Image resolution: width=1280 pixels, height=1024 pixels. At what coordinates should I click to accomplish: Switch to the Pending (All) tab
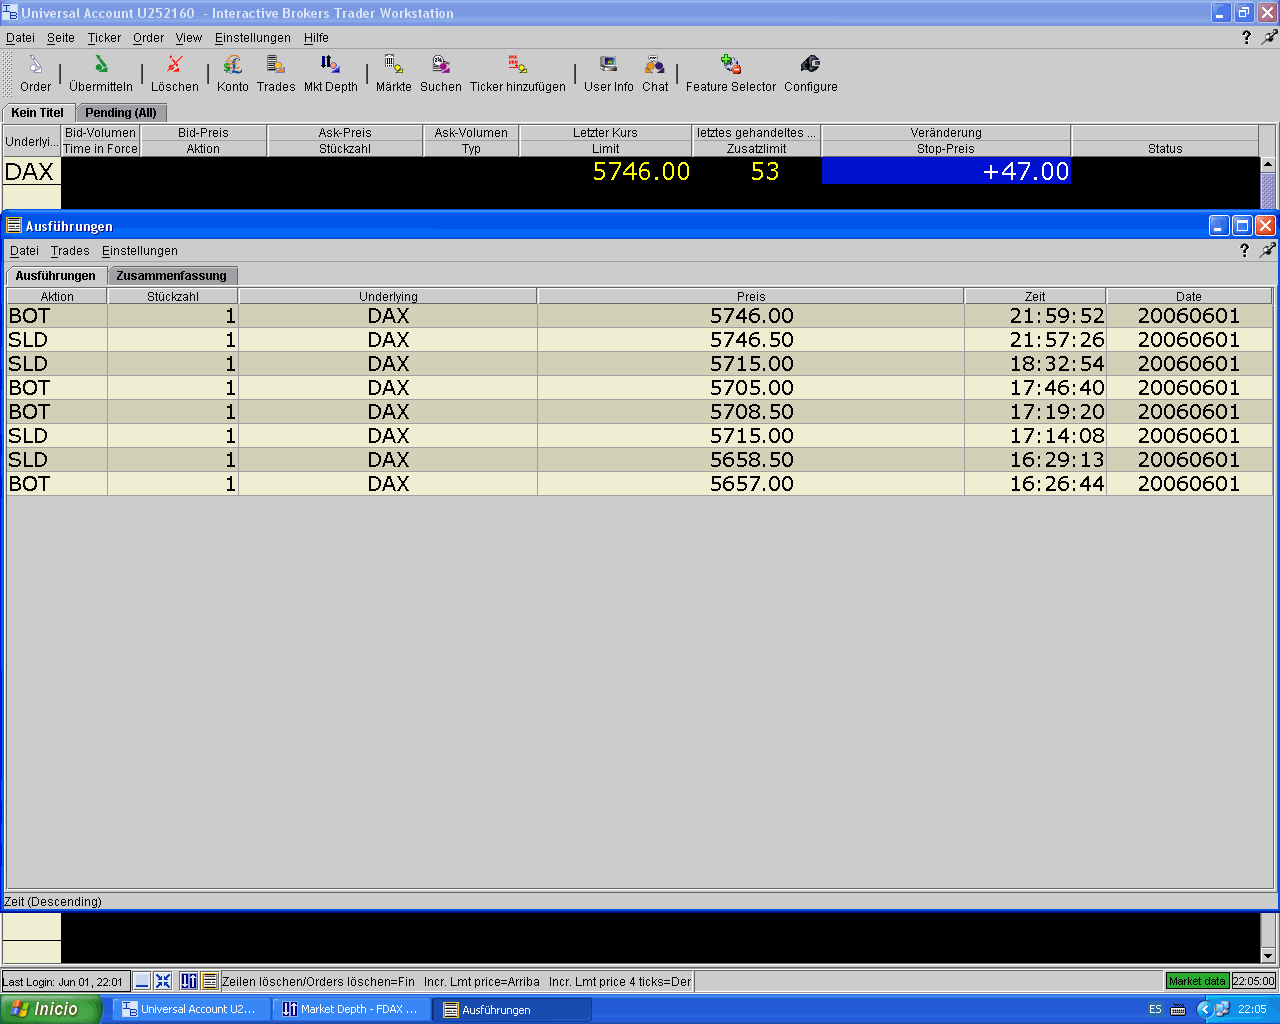[x=121, y=113]
